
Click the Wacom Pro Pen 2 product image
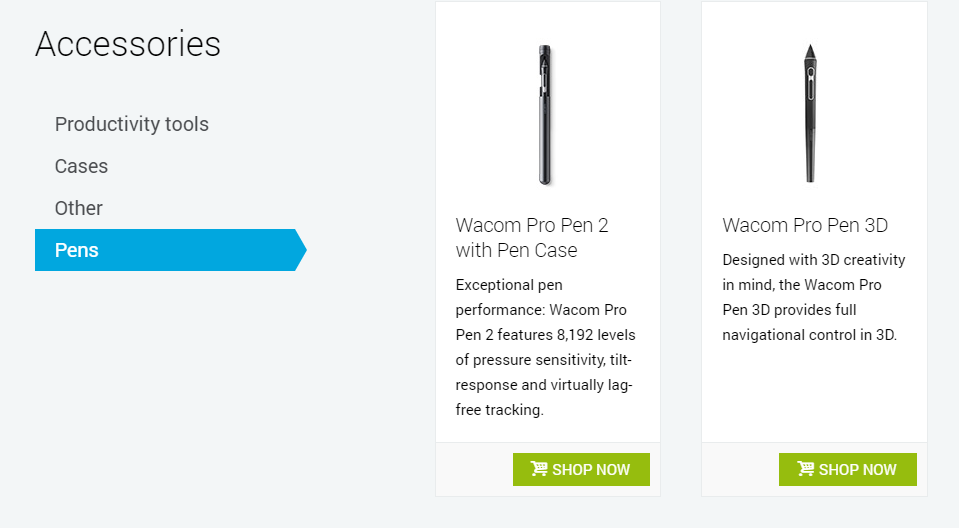click(x=545, y=115)
